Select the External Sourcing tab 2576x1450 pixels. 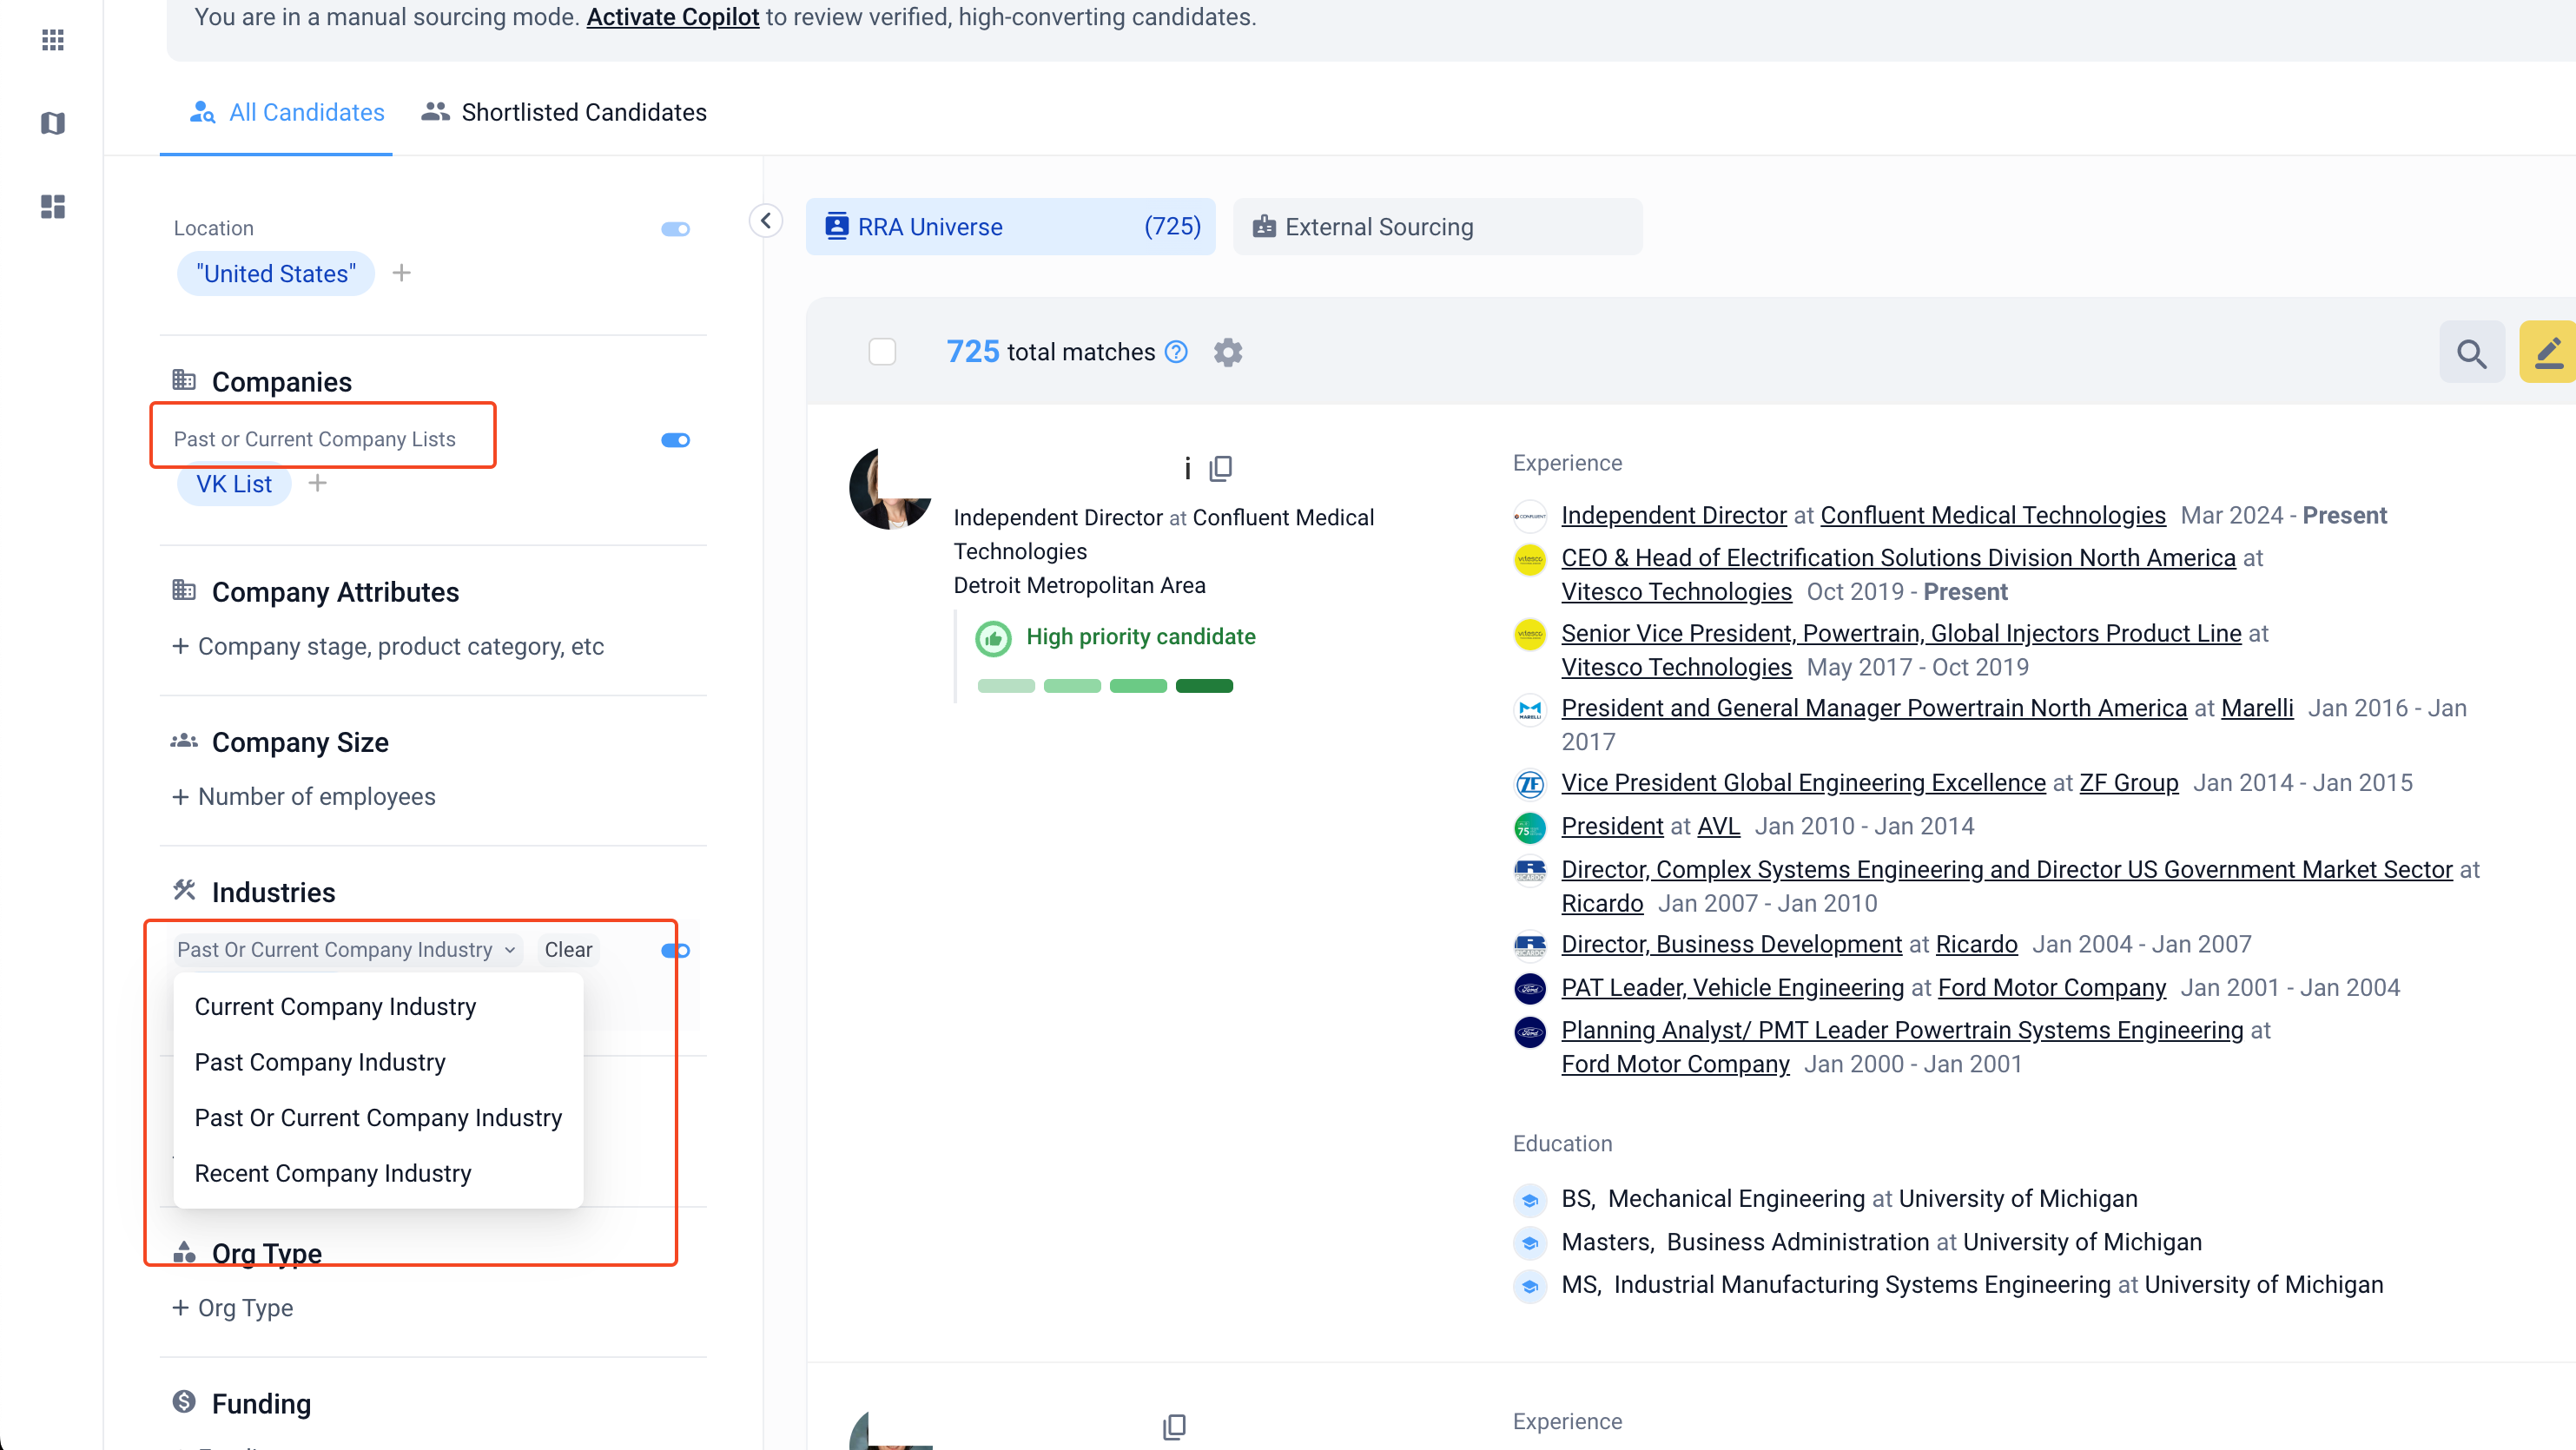[x=1437, y=227]
